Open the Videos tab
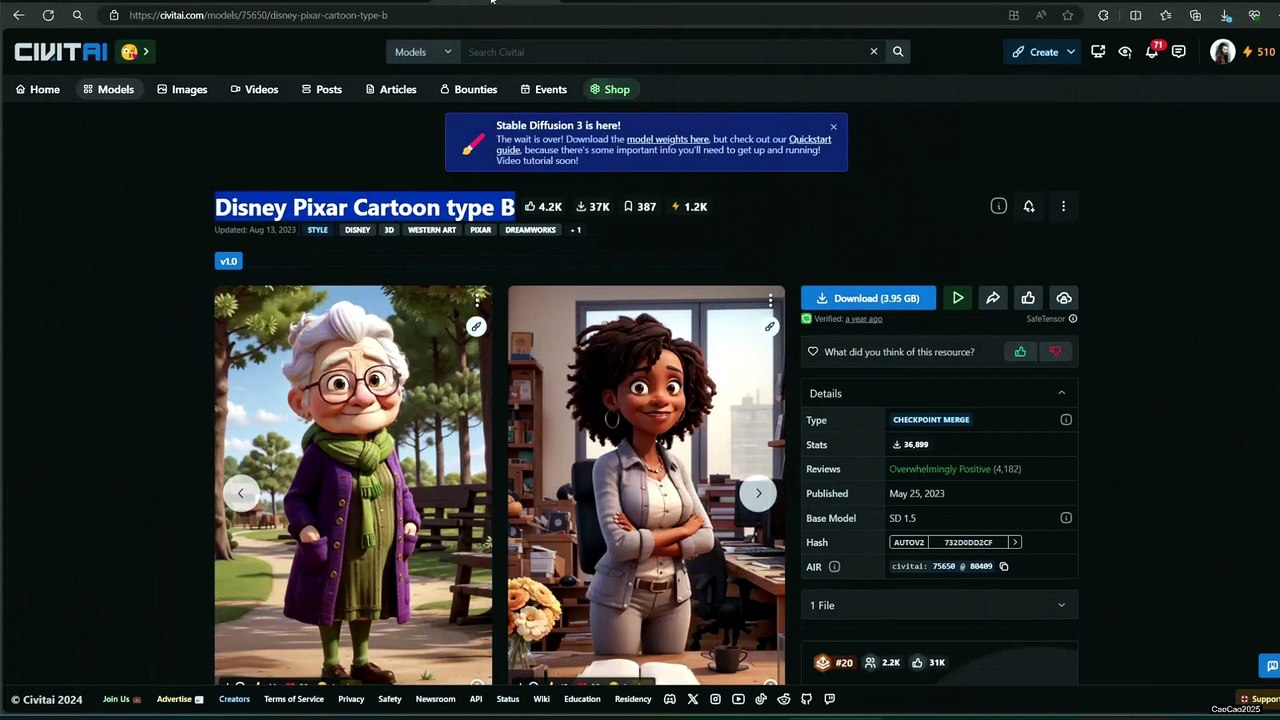Screen dimensions: 1280x720 (x=254, y=89)
